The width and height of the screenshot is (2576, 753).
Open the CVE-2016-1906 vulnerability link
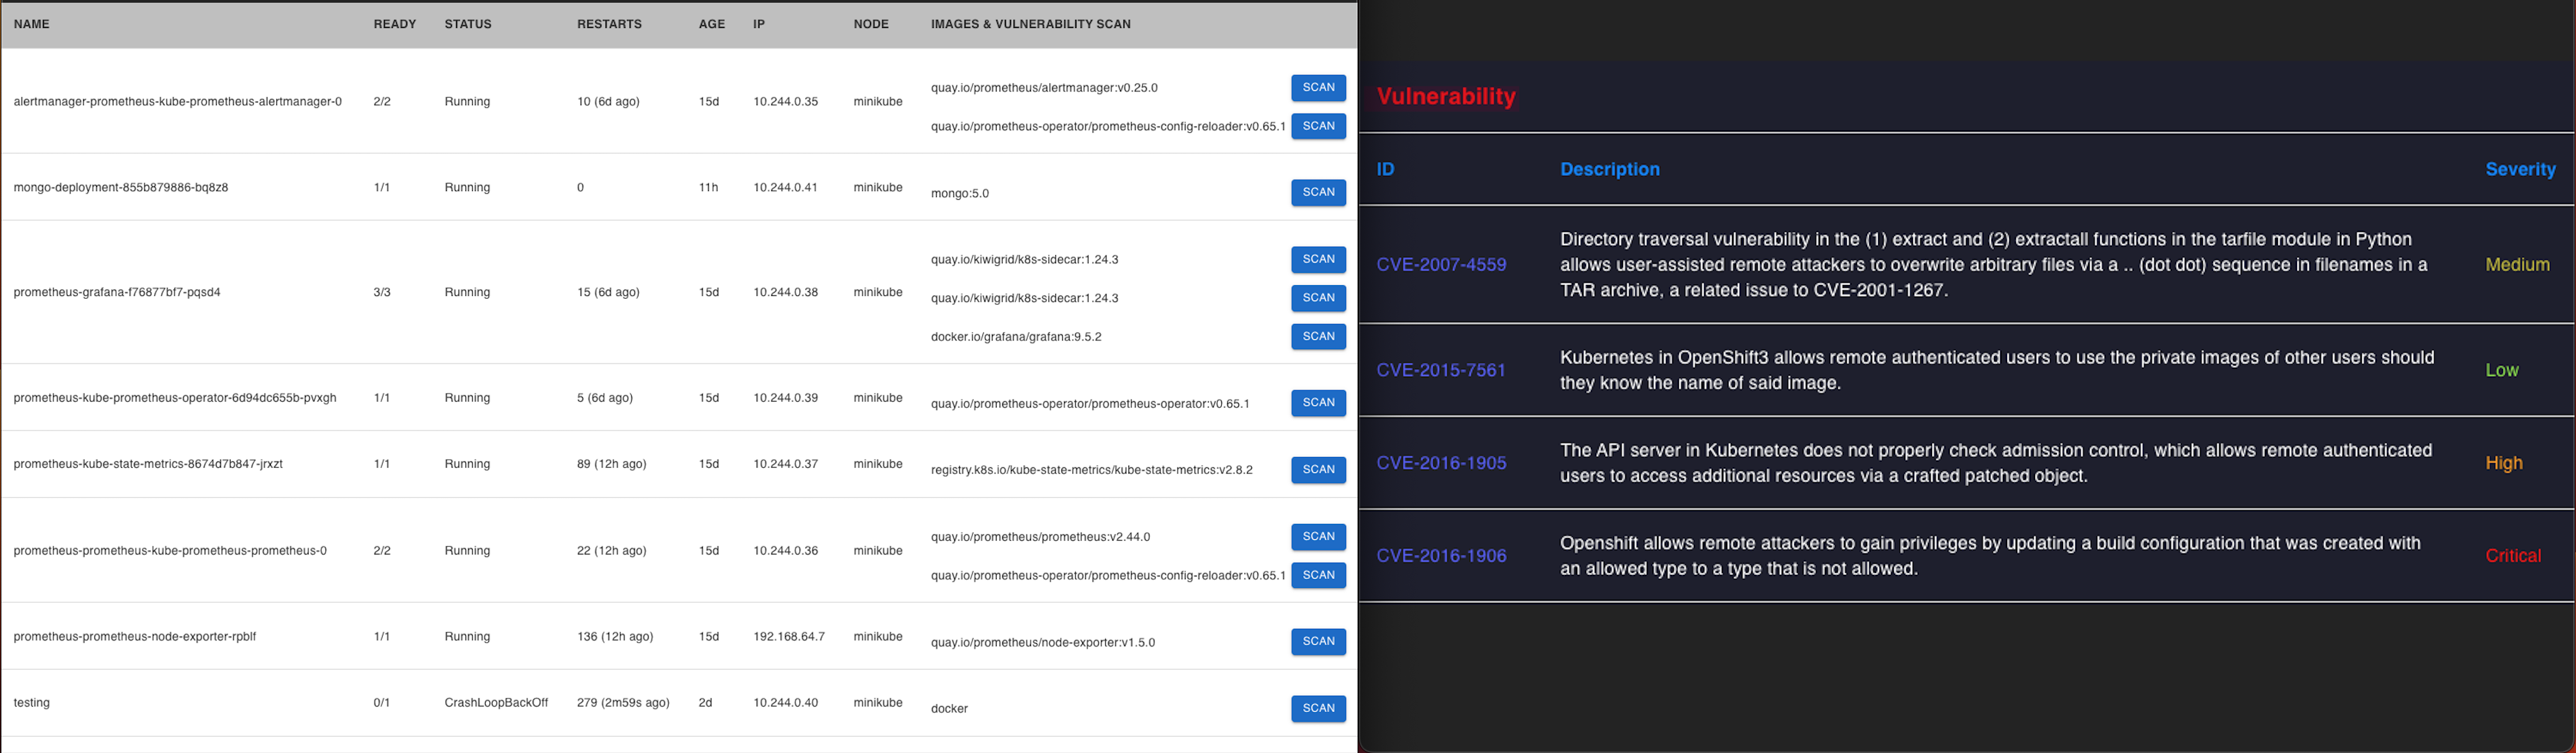point(1441,556)
